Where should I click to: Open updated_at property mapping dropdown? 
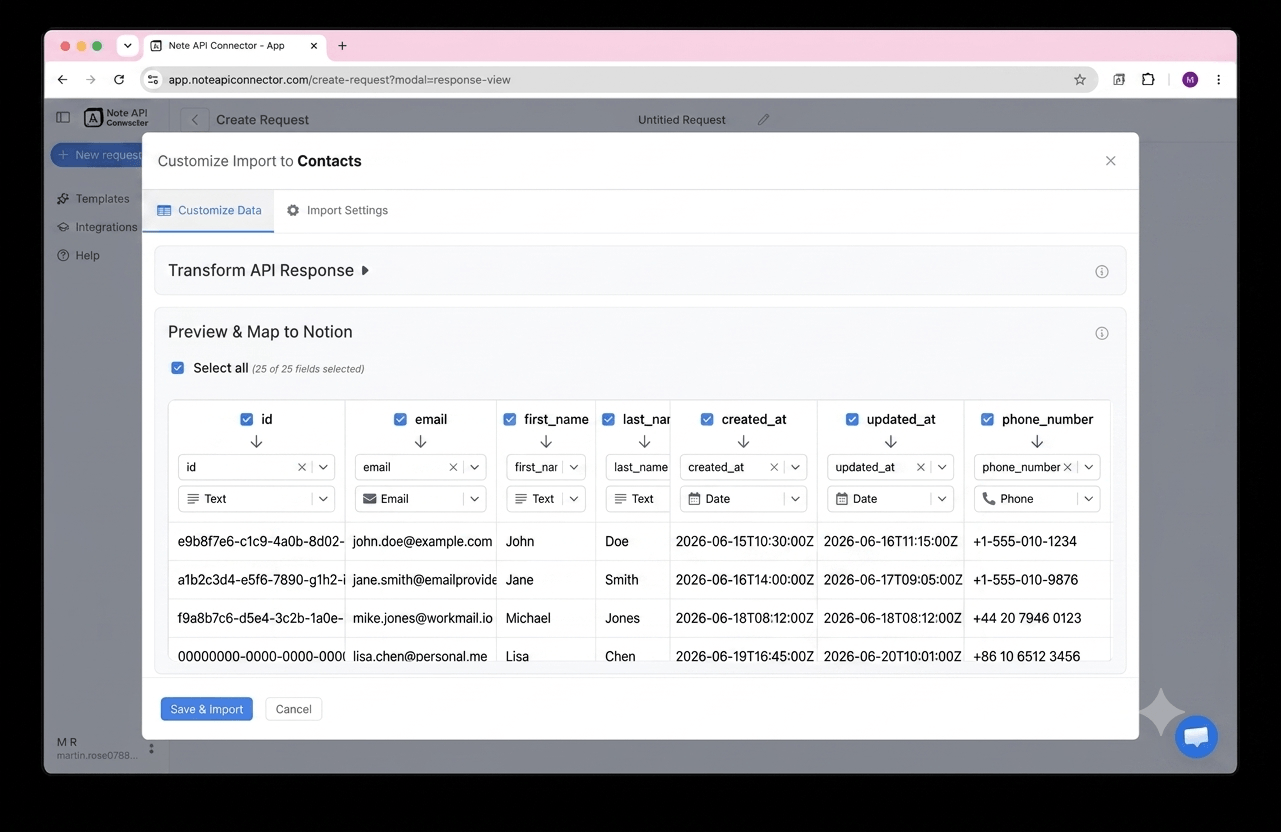click(x=942, y=467)
